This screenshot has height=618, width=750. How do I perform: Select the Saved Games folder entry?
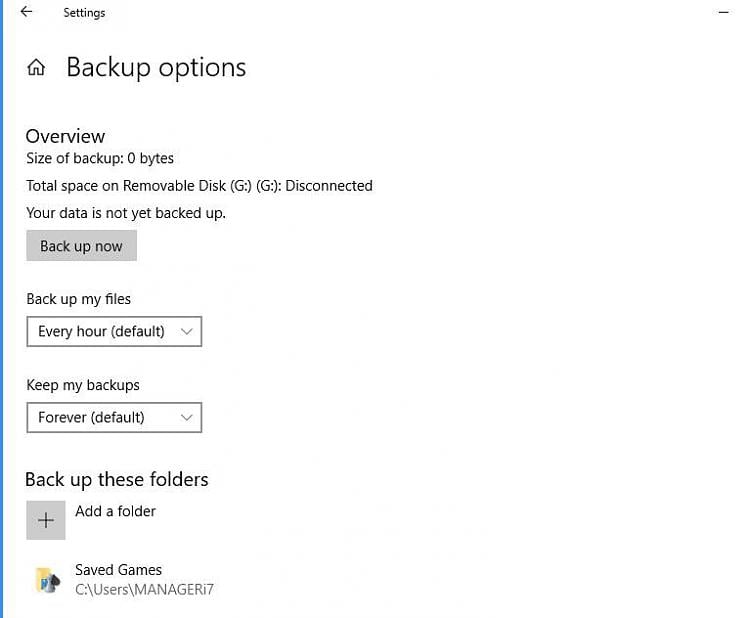pyautogui.click(x=124, y=579)
